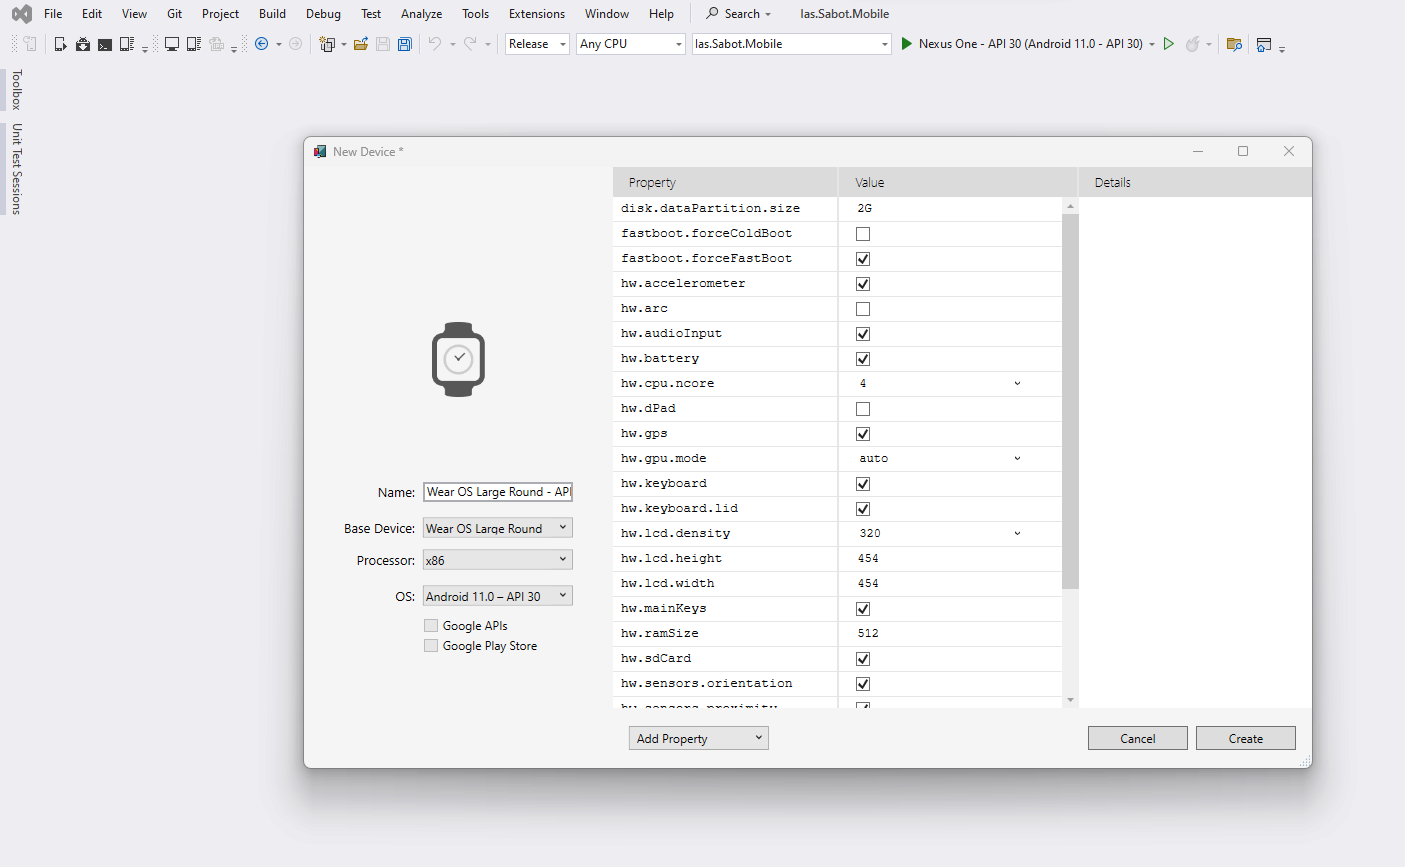Toggle the hw.battery checkbox
Viewport: 1405px width, 867px height.
[x=863, y=359]
